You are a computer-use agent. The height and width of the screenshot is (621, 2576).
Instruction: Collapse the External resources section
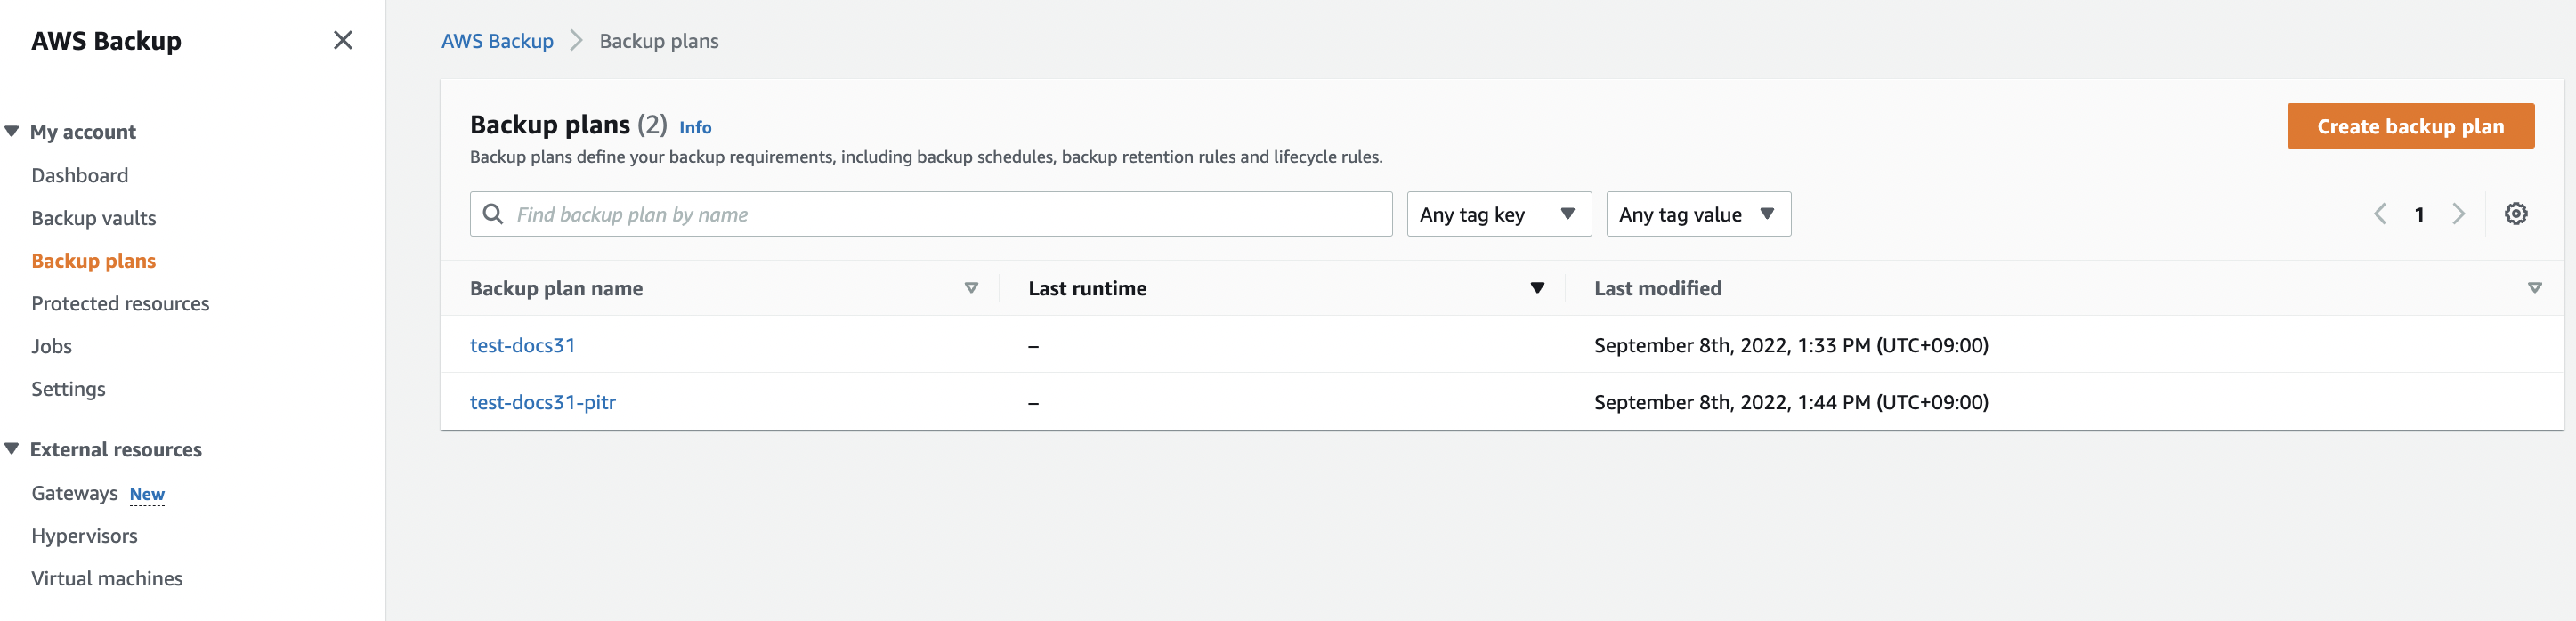click(x=12, y=449)
